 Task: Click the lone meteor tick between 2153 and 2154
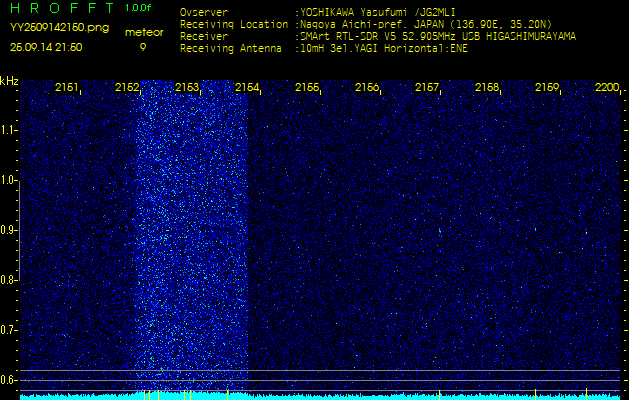228,394
